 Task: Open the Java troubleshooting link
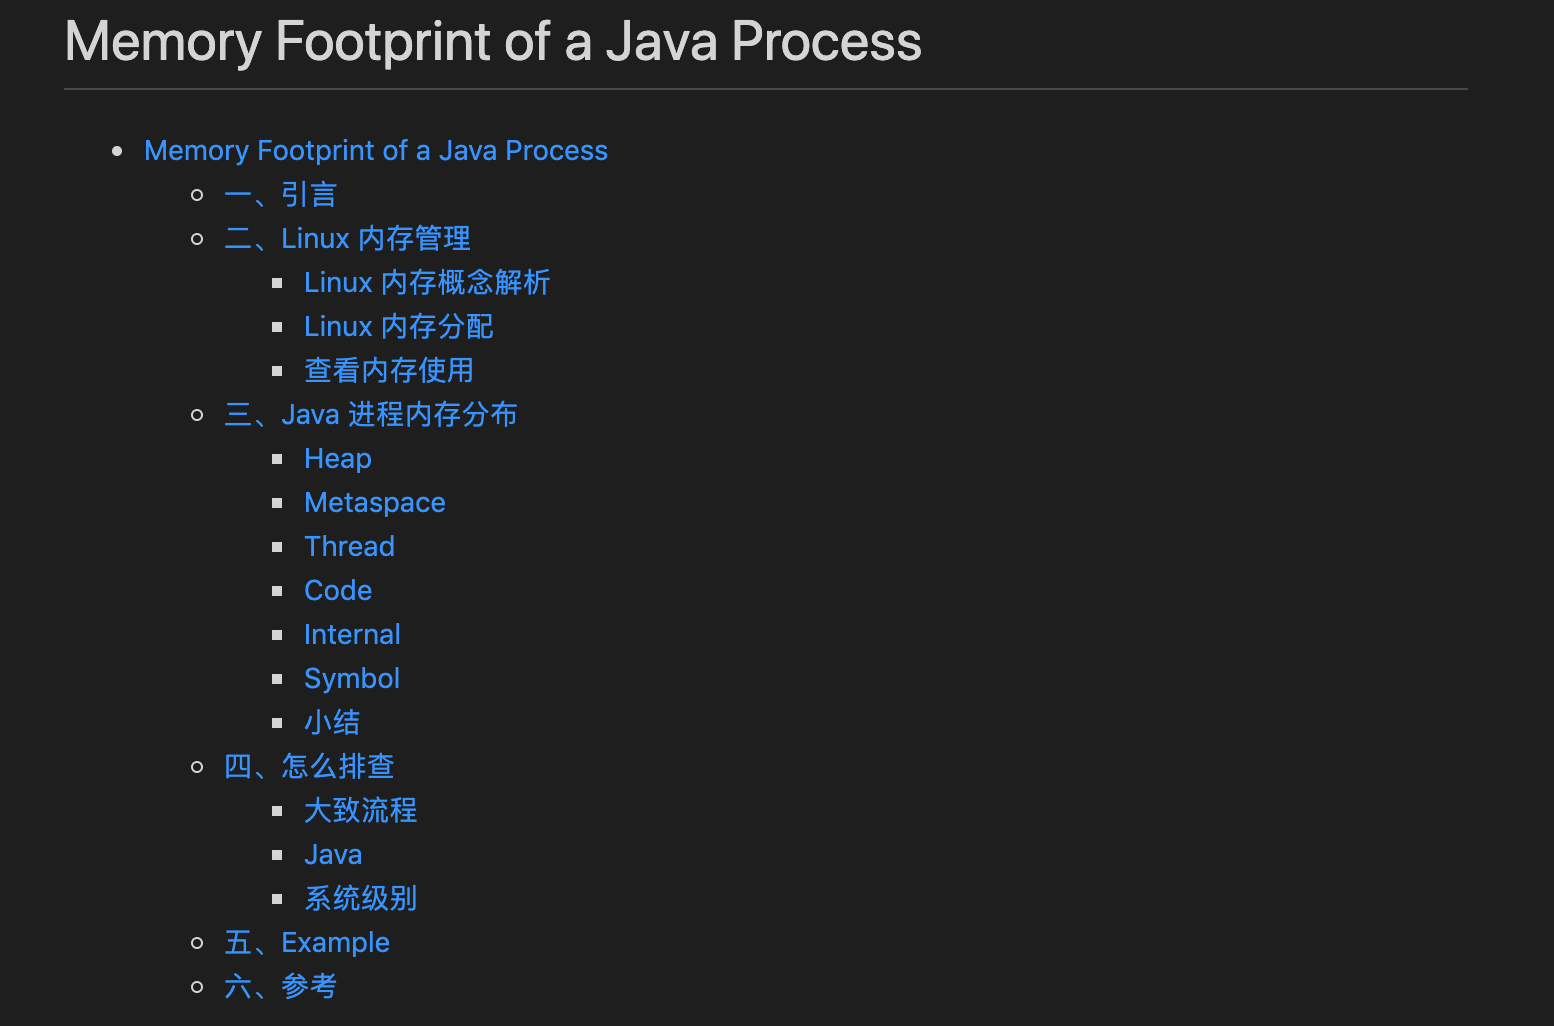(x=333, y=854)
